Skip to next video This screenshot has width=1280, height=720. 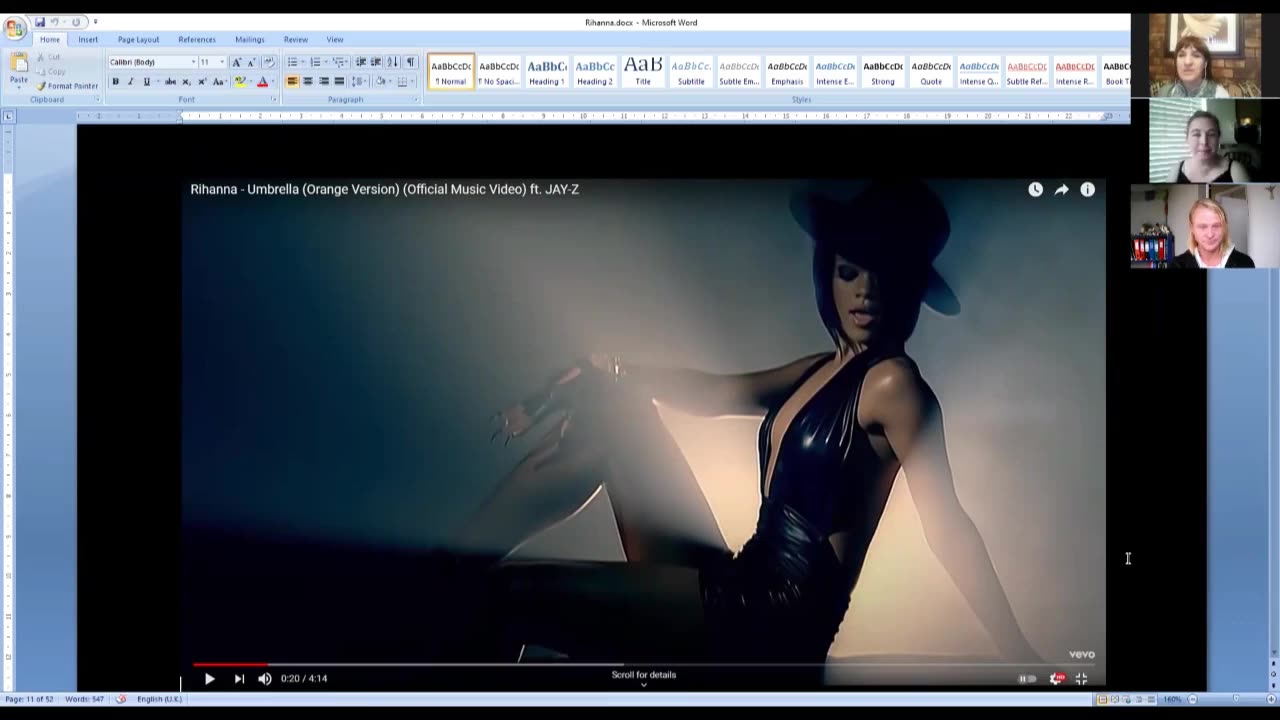239,678
